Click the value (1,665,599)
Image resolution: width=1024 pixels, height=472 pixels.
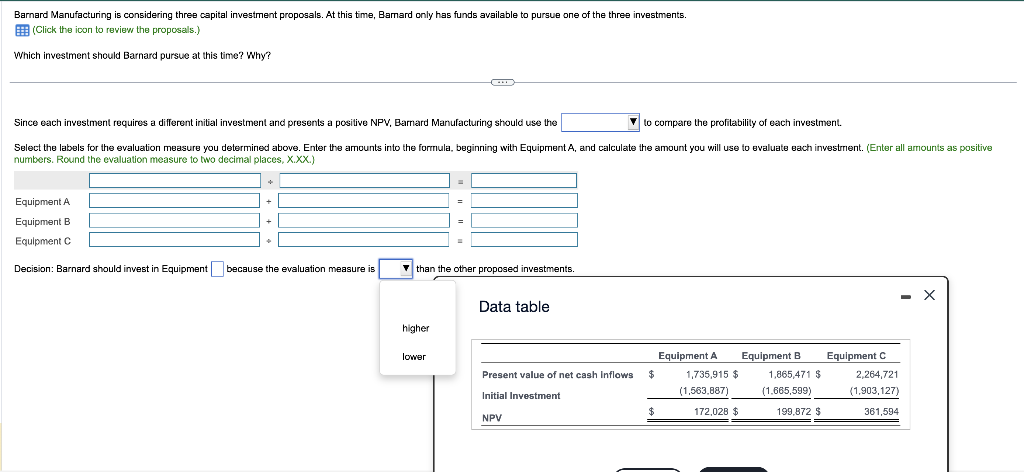tap(787, 391)
